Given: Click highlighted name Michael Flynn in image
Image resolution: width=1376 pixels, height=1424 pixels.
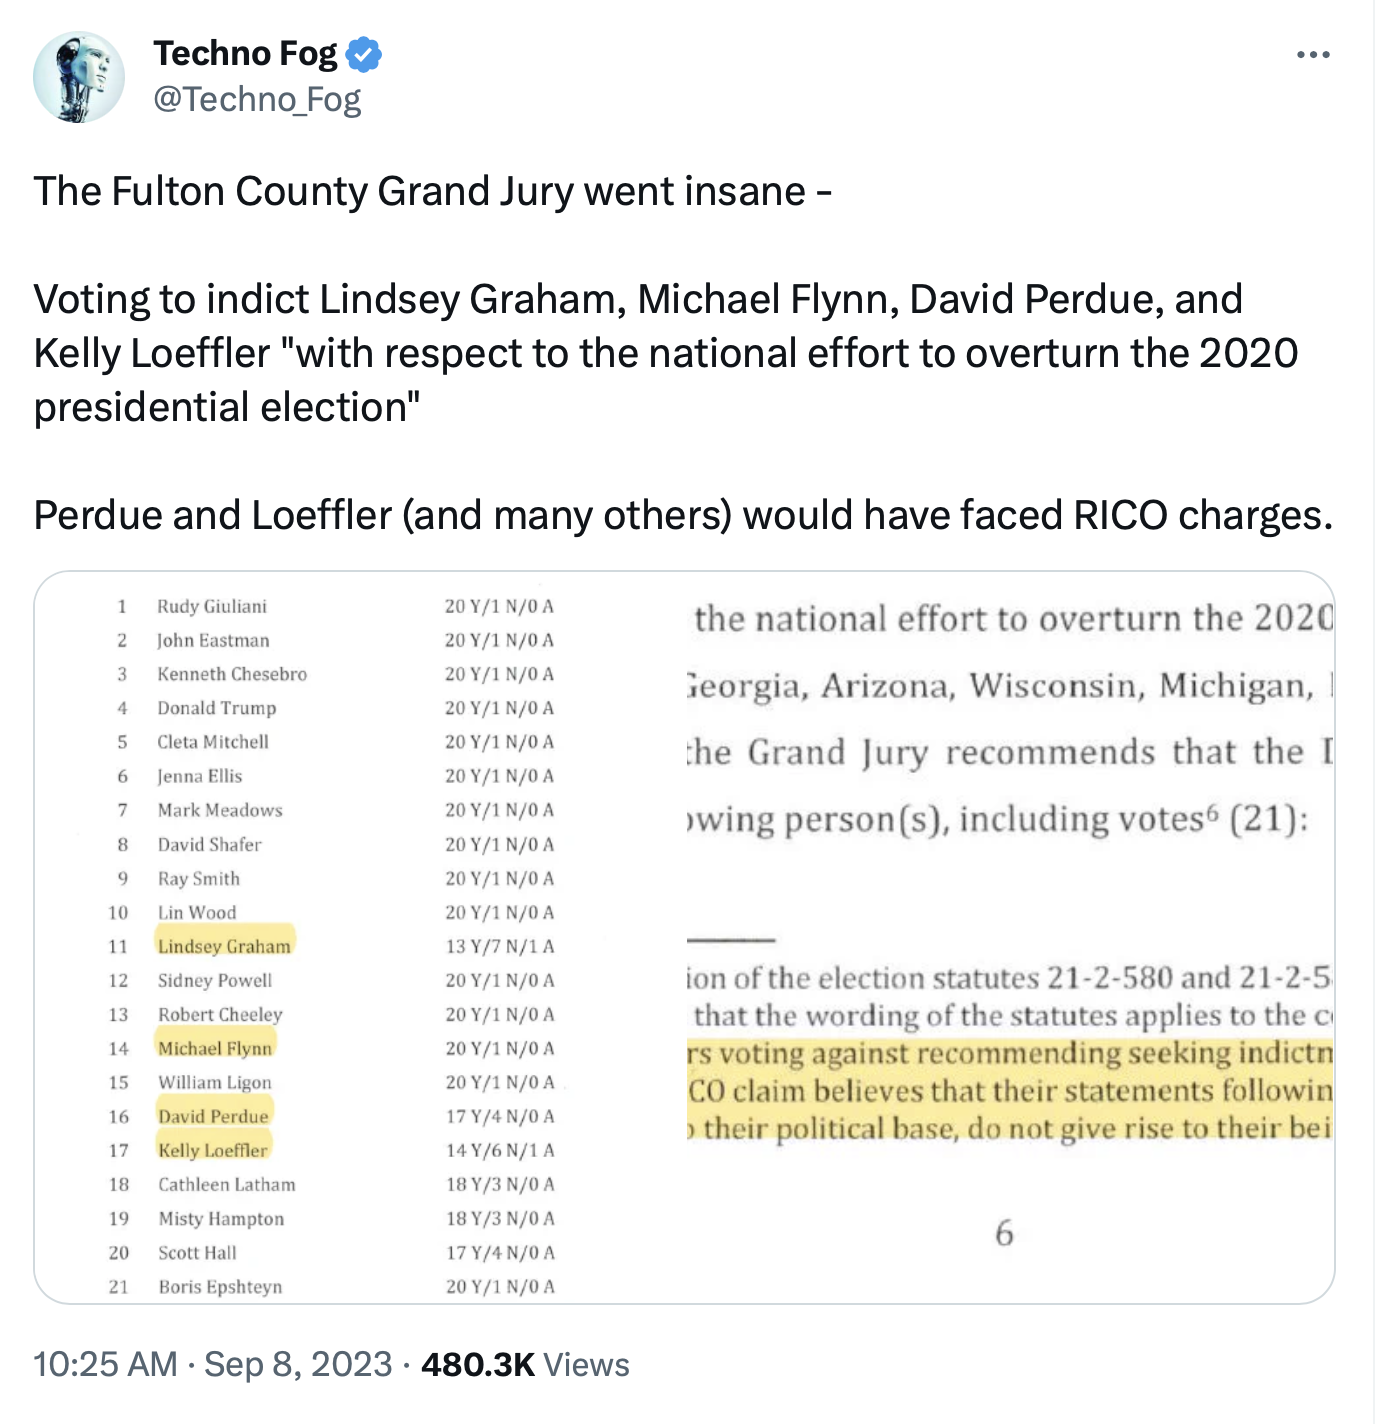Looking at the screenshot, I should click(215, 1048).
